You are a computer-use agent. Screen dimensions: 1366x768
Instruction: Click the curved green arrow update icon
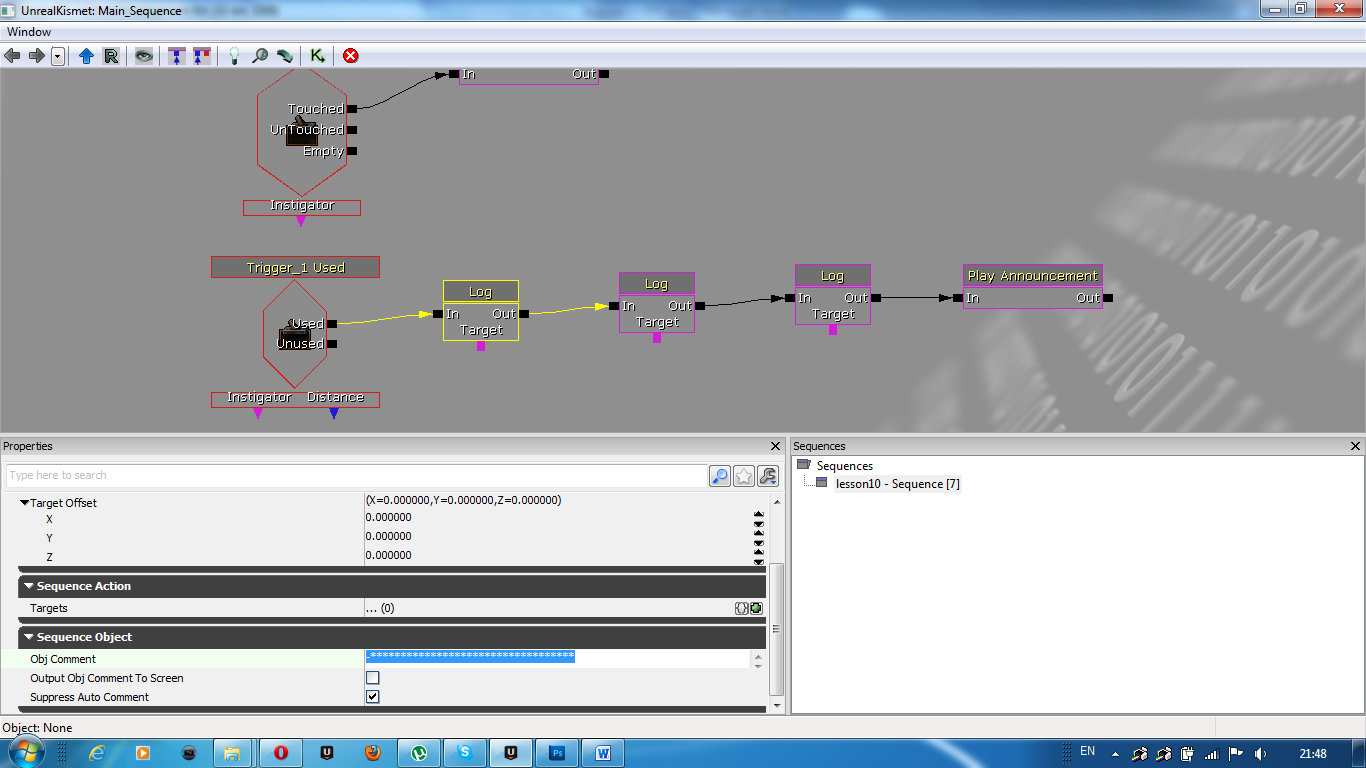[x=285, y=56]
